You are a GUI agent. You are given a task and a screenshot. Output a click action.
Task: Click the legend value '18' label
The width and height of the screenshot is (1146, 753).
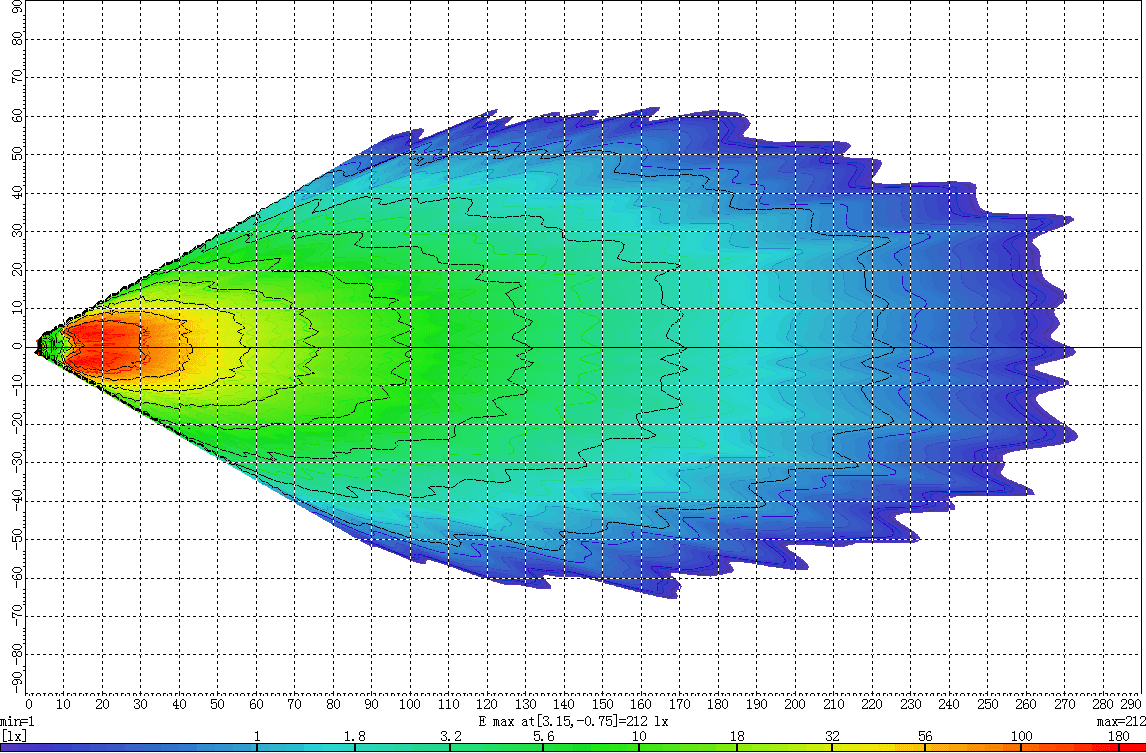coord(737,736)
